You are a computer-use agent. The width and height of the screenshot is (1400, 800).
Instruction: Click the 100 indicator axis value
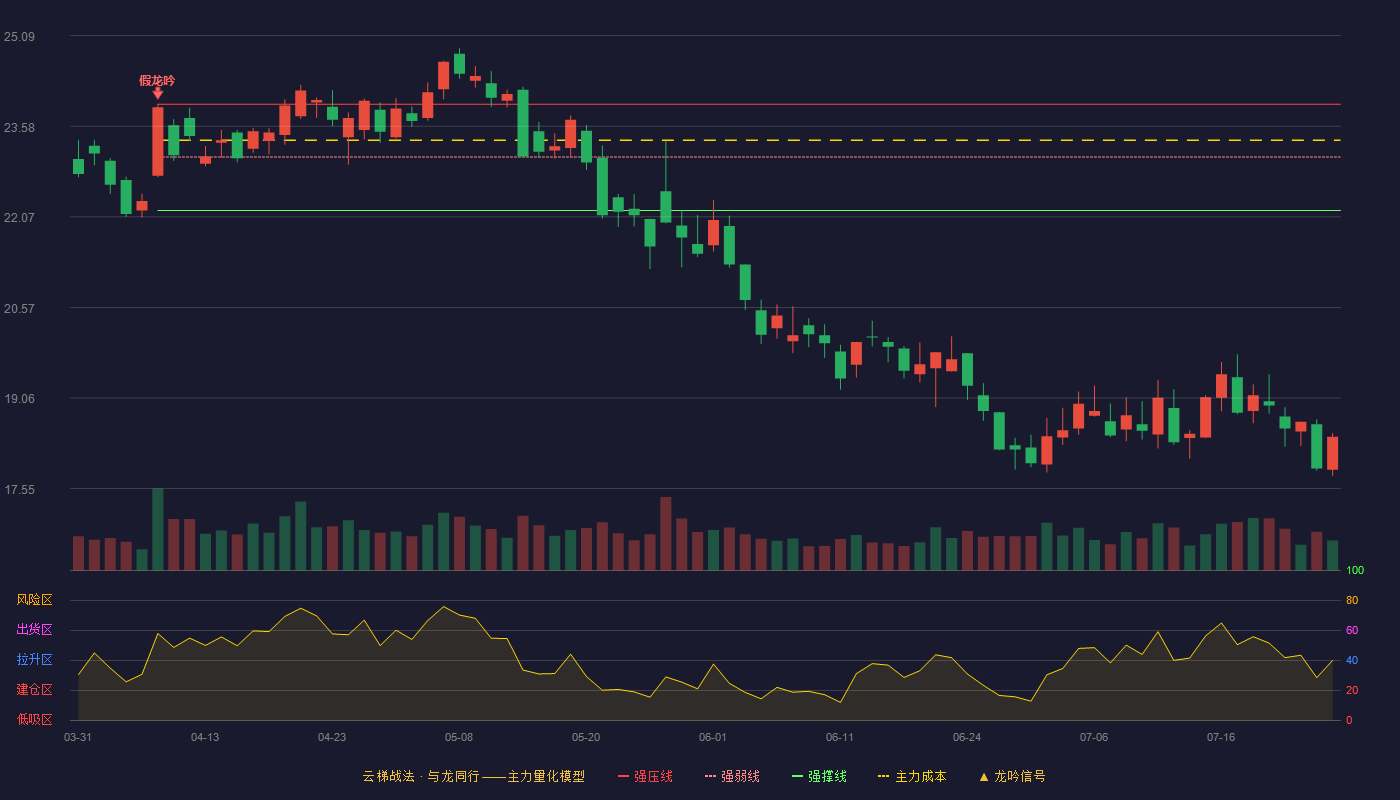(1355, 570)
